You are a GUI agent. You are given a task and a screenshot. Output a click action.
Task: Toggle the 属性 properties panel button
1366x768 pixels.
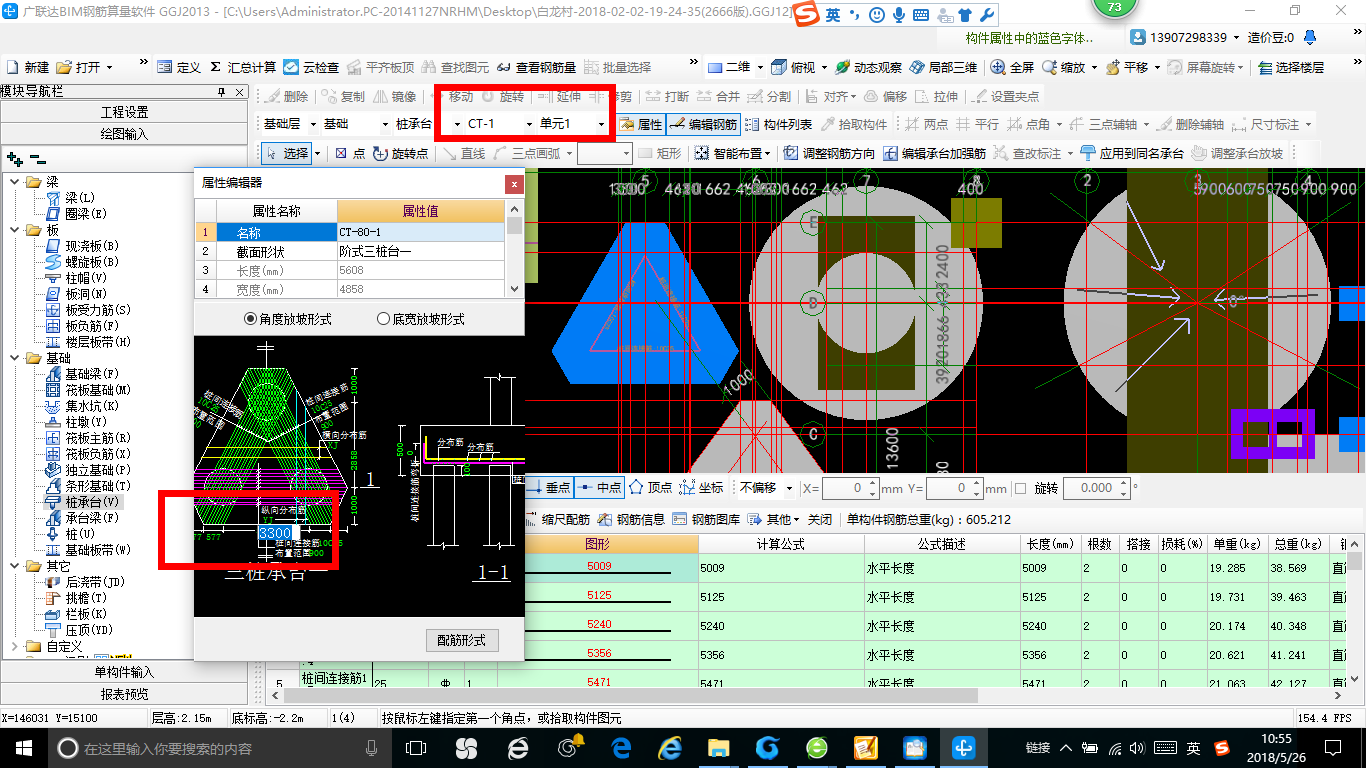click(x=641, y=124)
